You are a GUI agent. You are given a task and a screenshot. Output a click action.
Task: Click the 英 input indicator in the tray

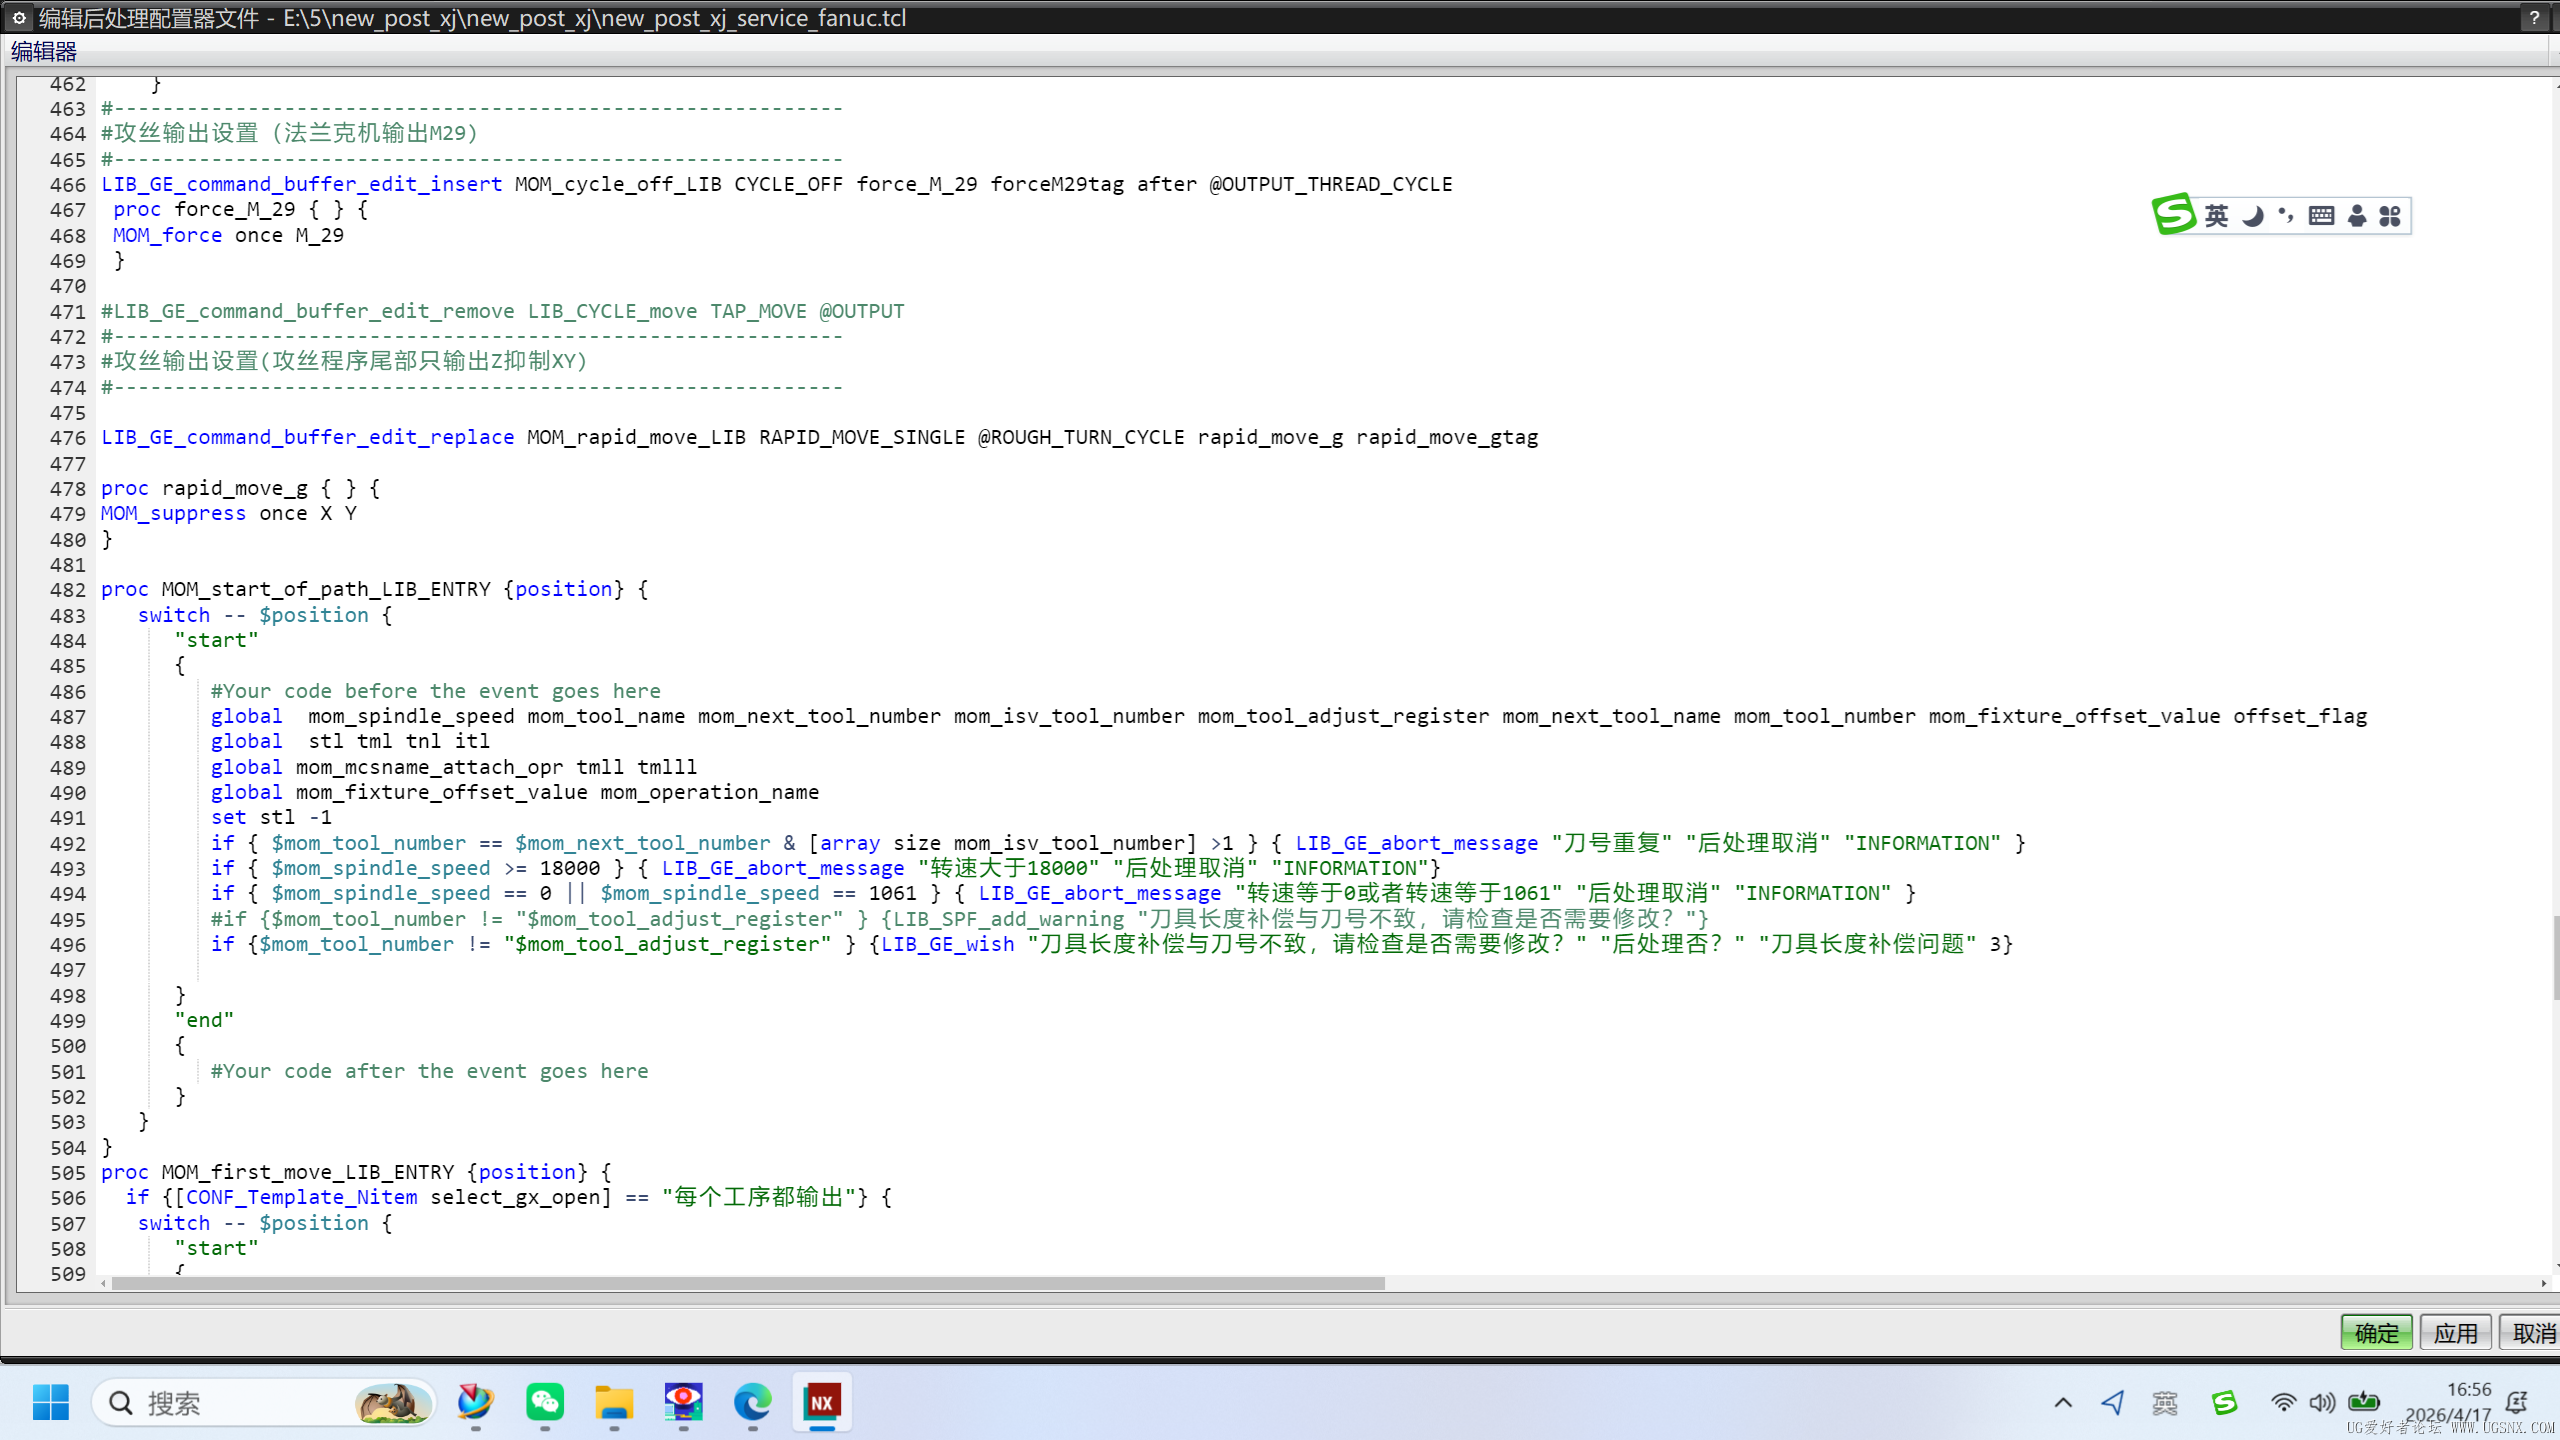(x=2165, y=1402)
